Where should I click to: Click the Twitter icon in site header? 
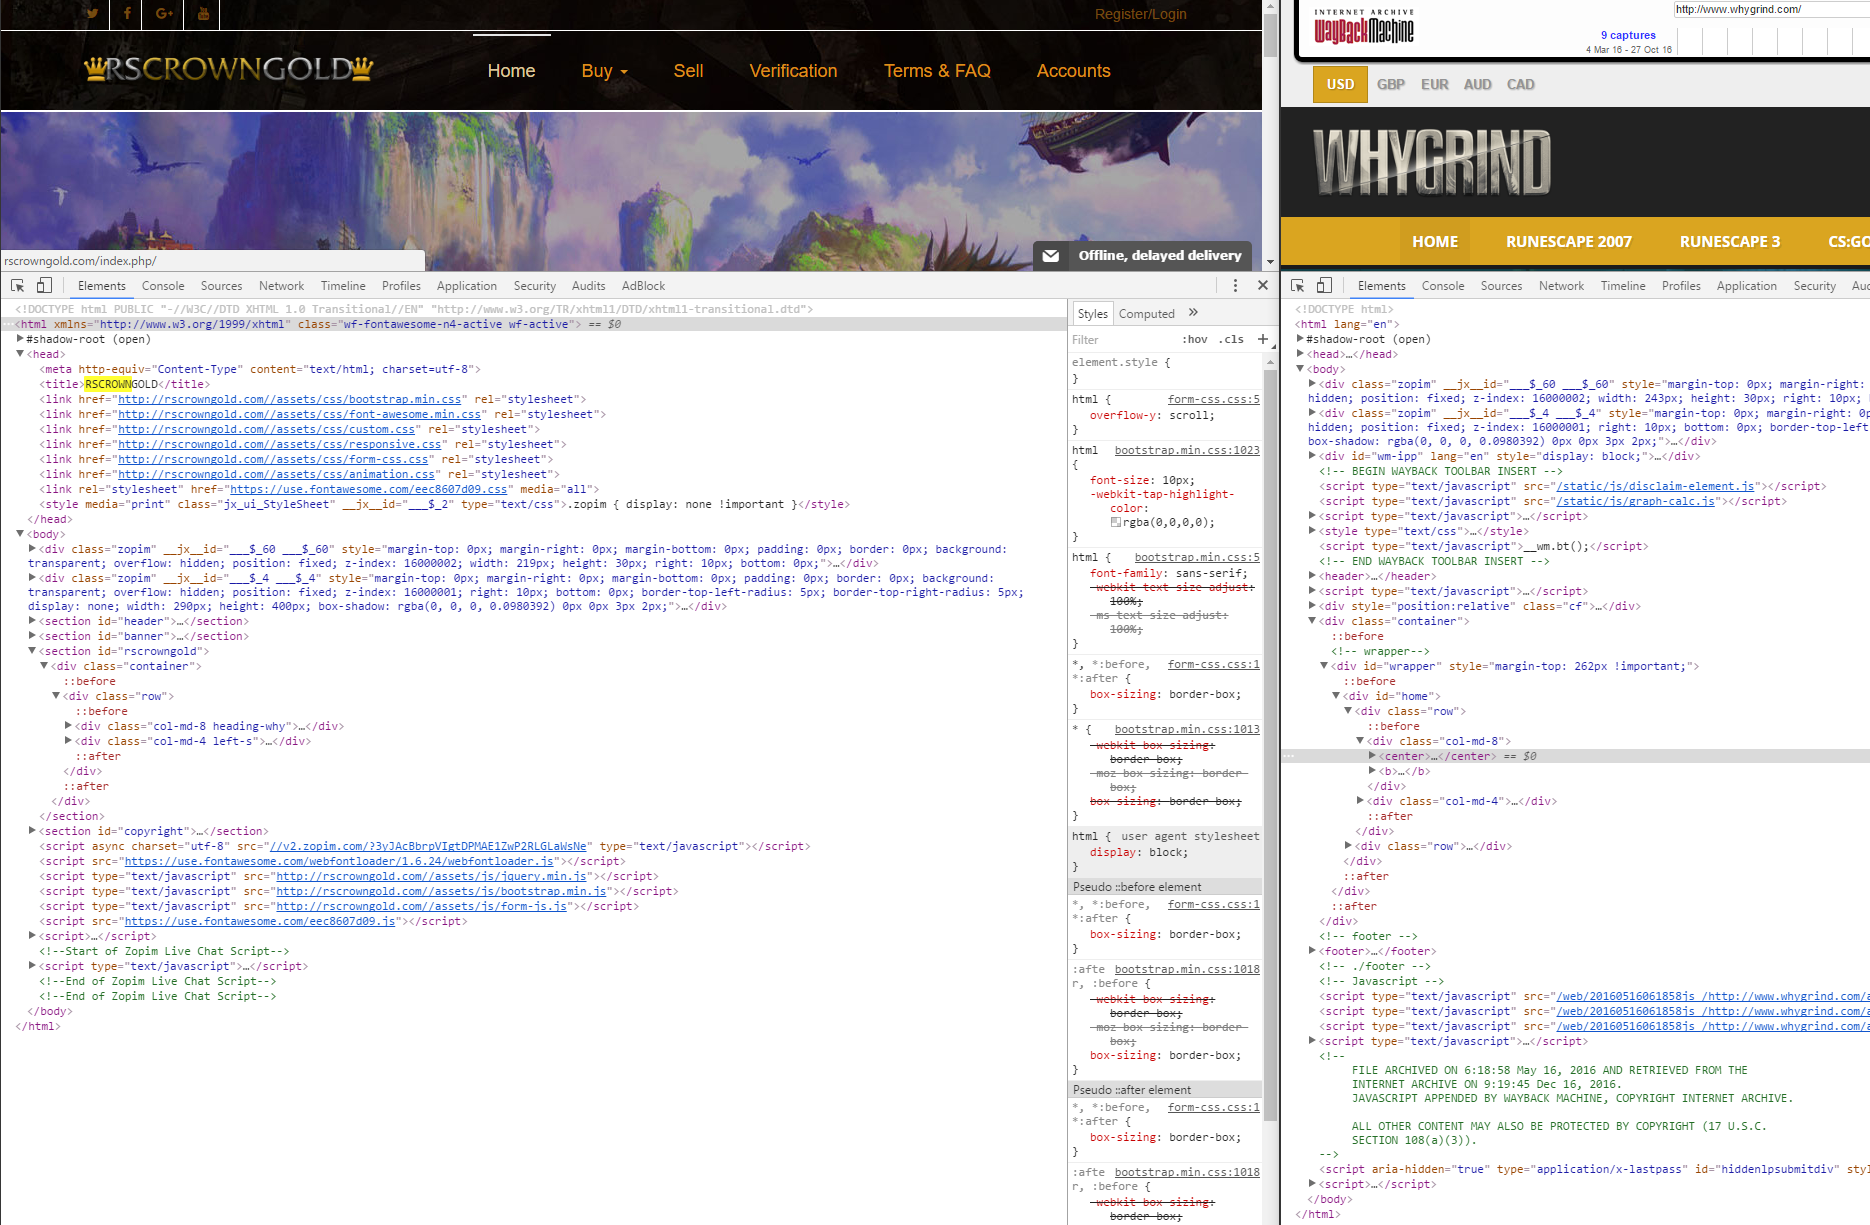pyautogui.click(x=92, y=13)
